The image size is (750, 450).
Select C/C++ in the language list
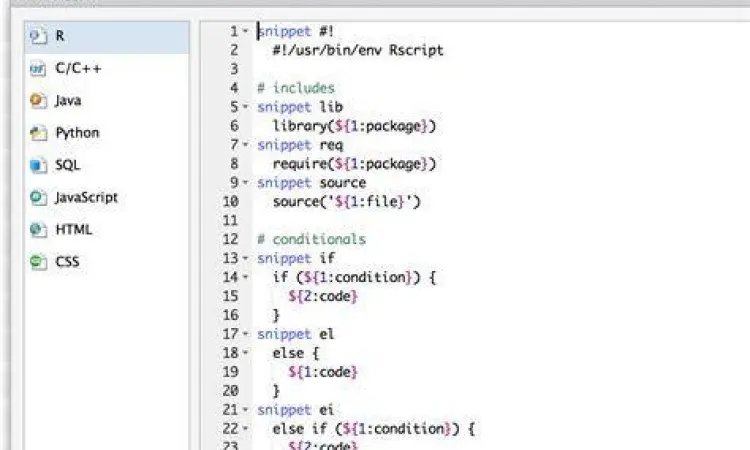(107, 69)
